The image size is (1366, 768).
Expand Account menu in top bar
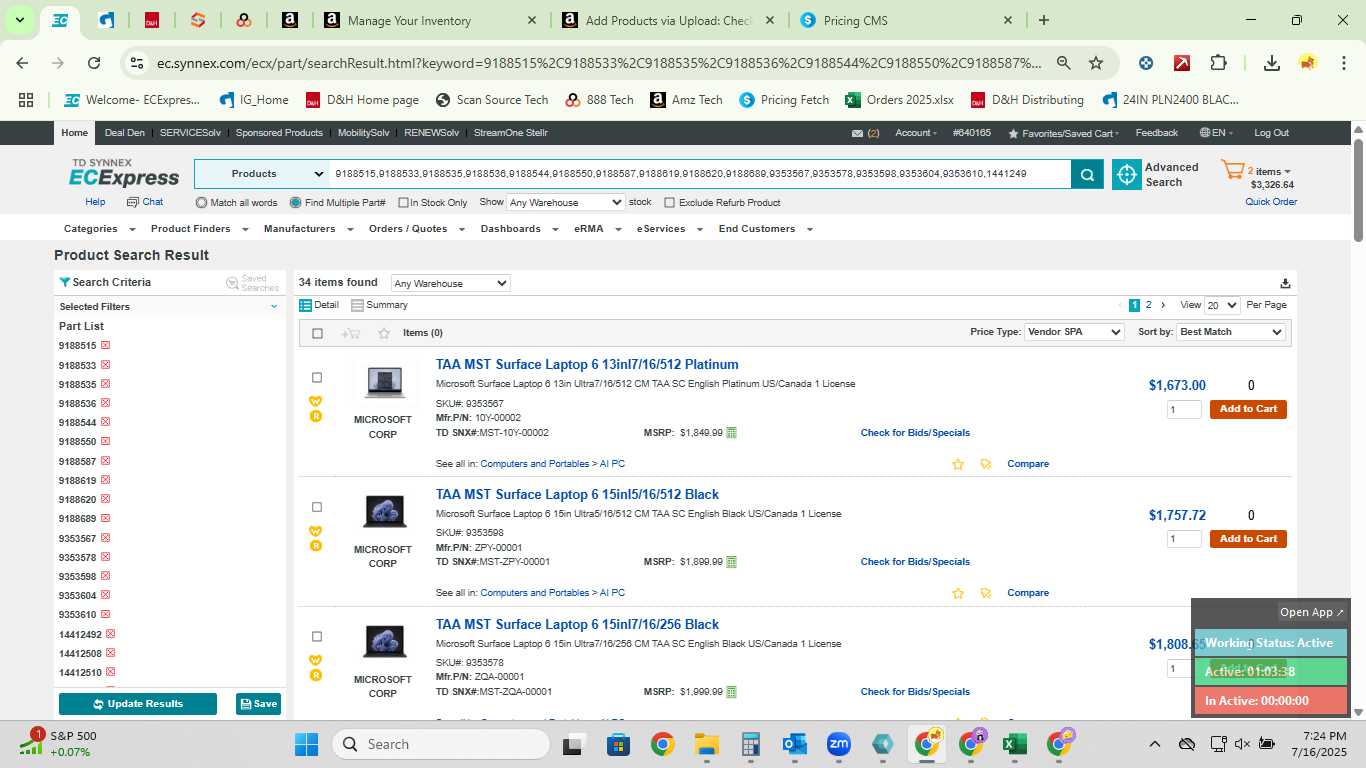coord(915,133)
